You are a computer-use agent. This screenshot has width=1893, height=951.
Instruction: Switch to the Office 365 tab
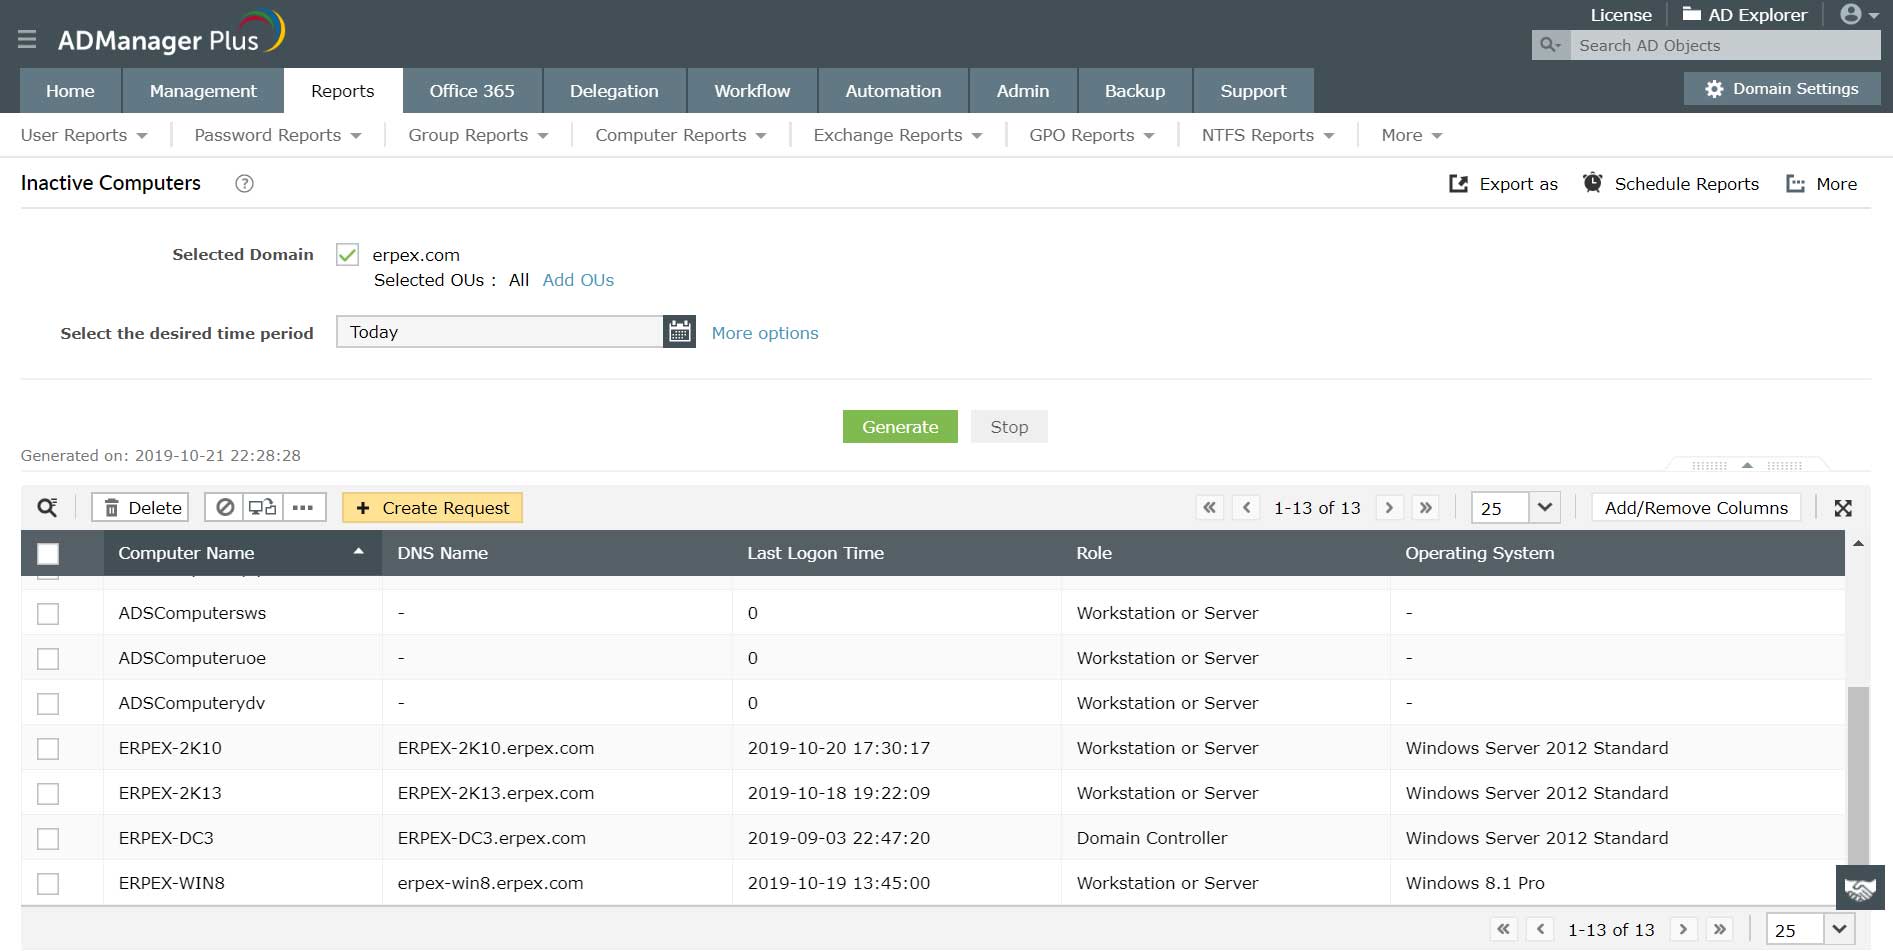click(472, 91)
